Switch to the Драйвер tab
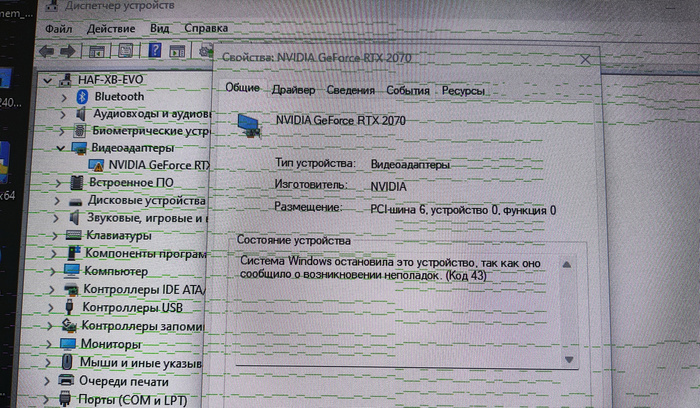 (x=293, y=90)
